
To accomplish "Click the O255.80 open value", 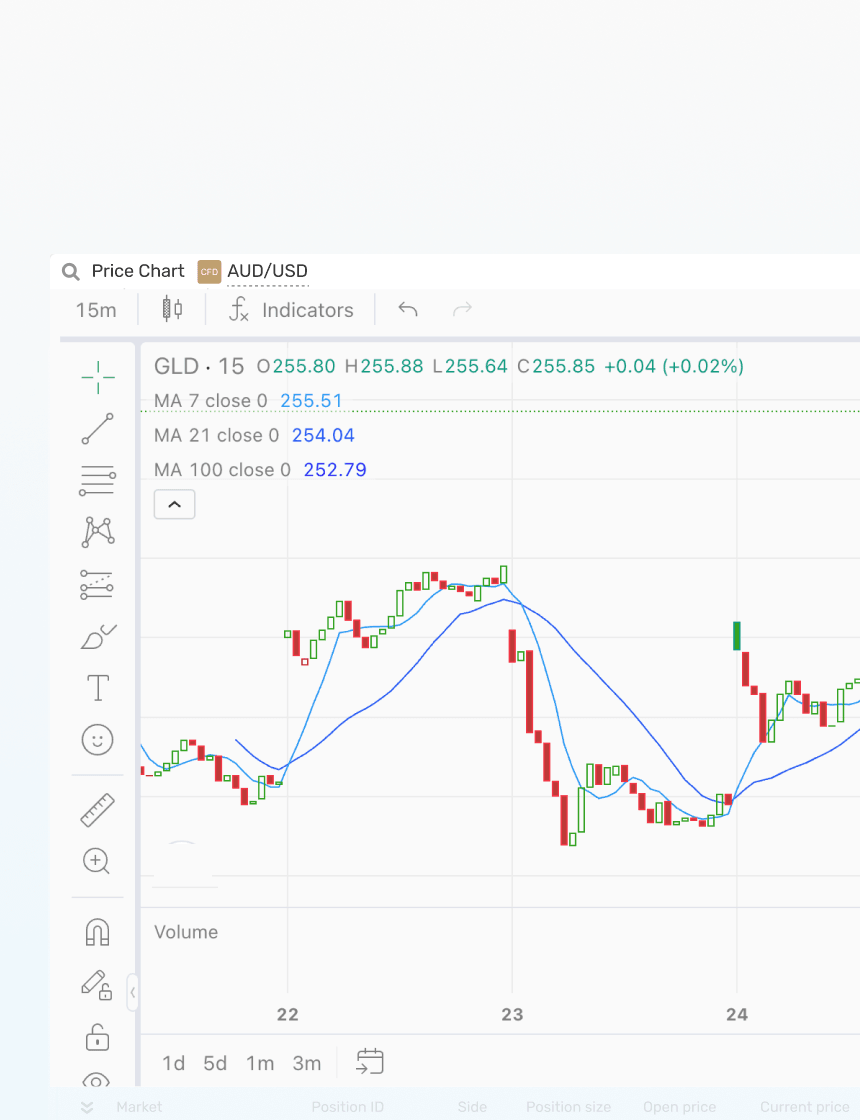I will (x=296, y=366).
